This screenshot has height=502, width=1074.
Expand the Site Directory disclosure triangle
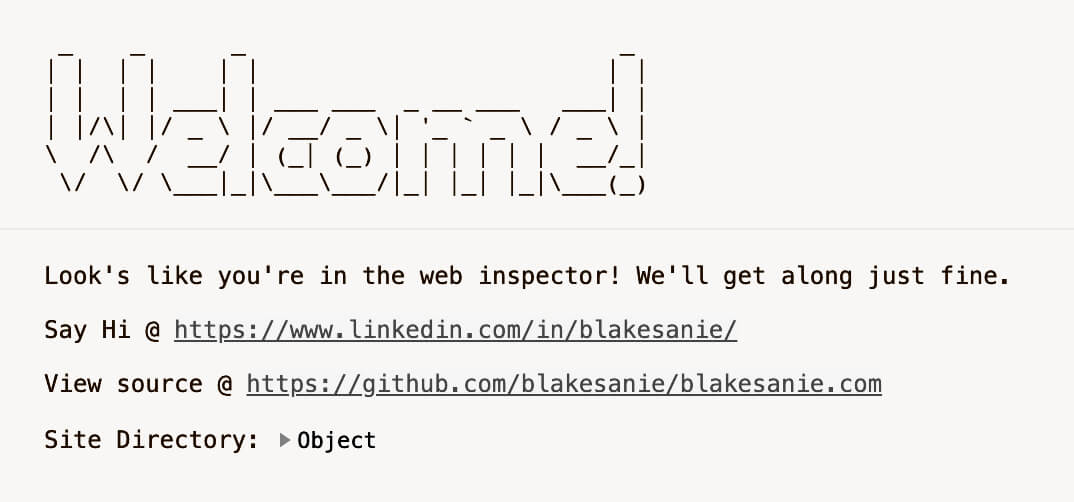click(285, 440)
